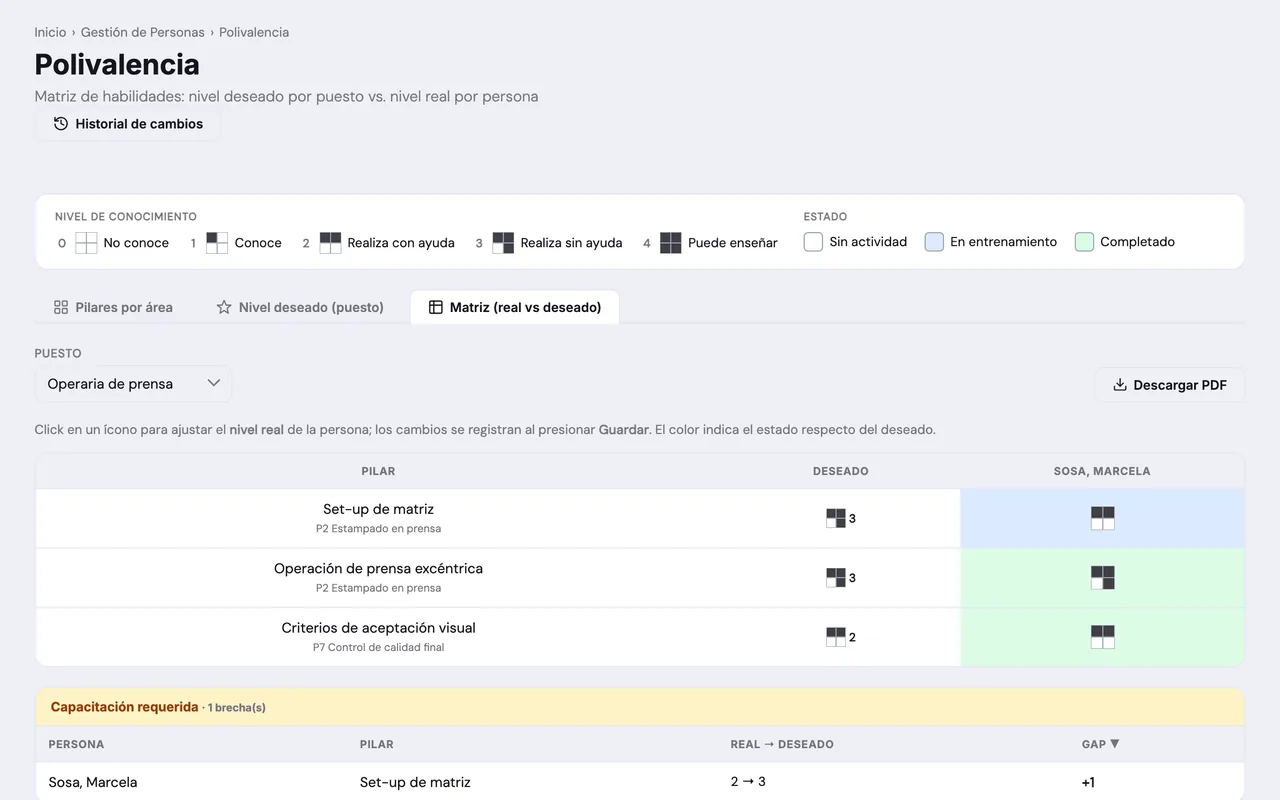This screenshot has width=1280, height=800.
Task: Click SOSA, MARCELA column header
Action: [x=1102, y=471]
